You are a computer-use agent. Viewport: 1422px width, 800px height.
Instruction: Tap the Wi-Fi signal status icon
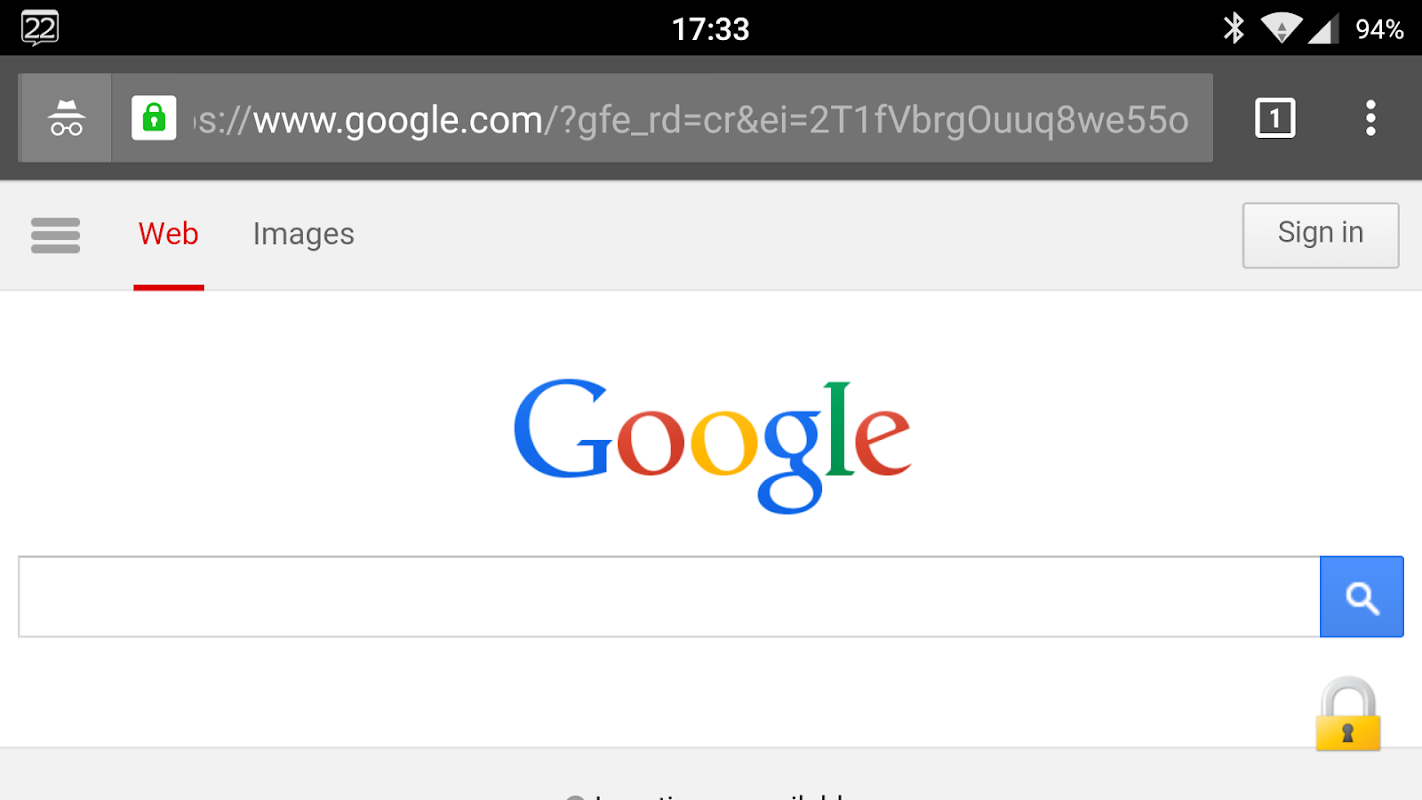[x=1280, y=28]
